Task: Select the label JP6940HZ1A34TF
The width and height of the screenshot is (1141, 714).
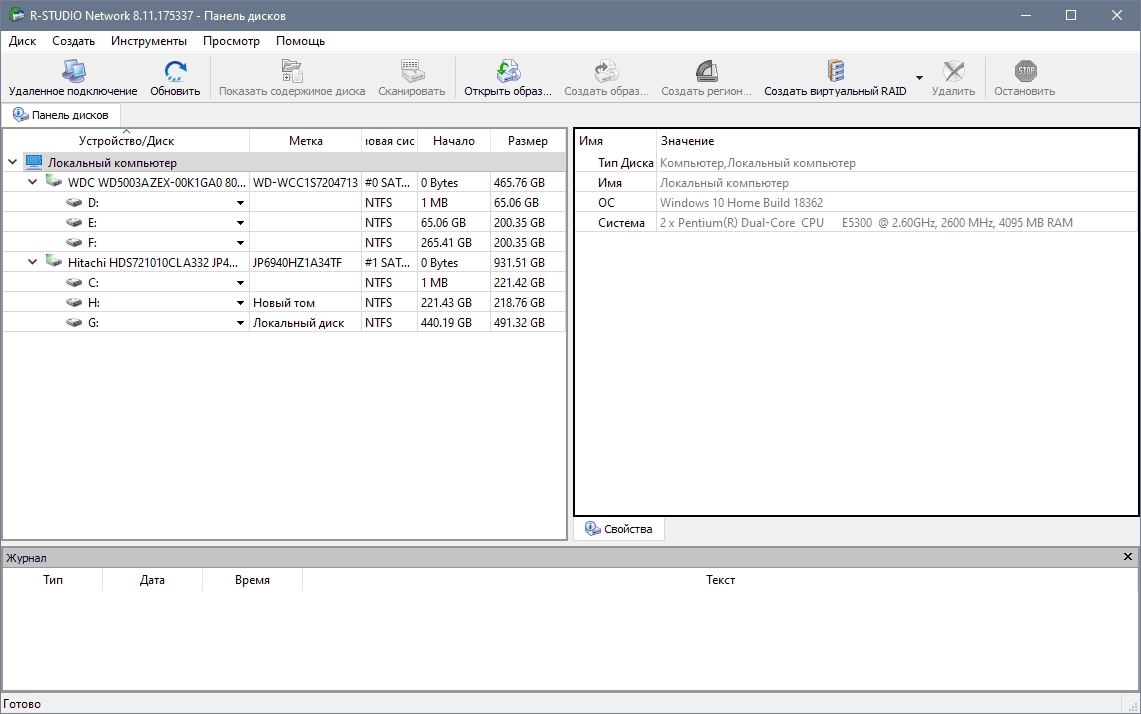Action: [x=297, y=263]
